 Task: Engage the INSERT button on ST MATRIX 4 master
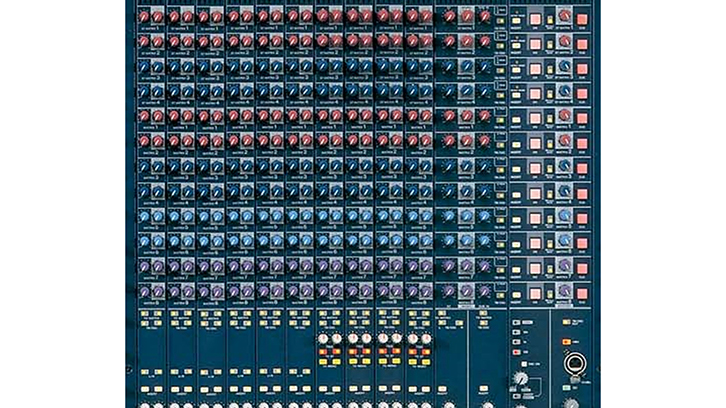click(x=516, y=95)
